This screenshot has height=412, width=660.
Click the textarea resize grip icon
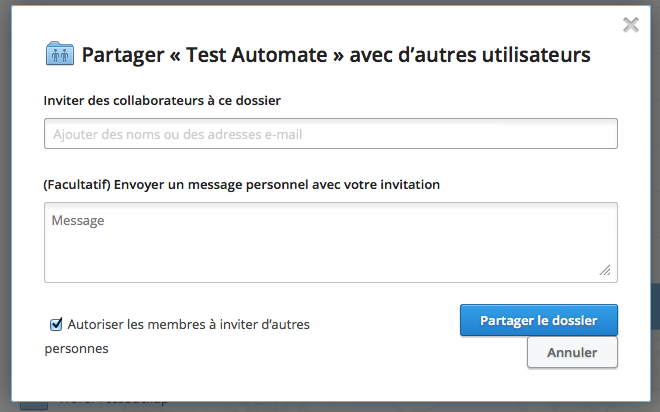pyautogui.click(x=605, y=269)
